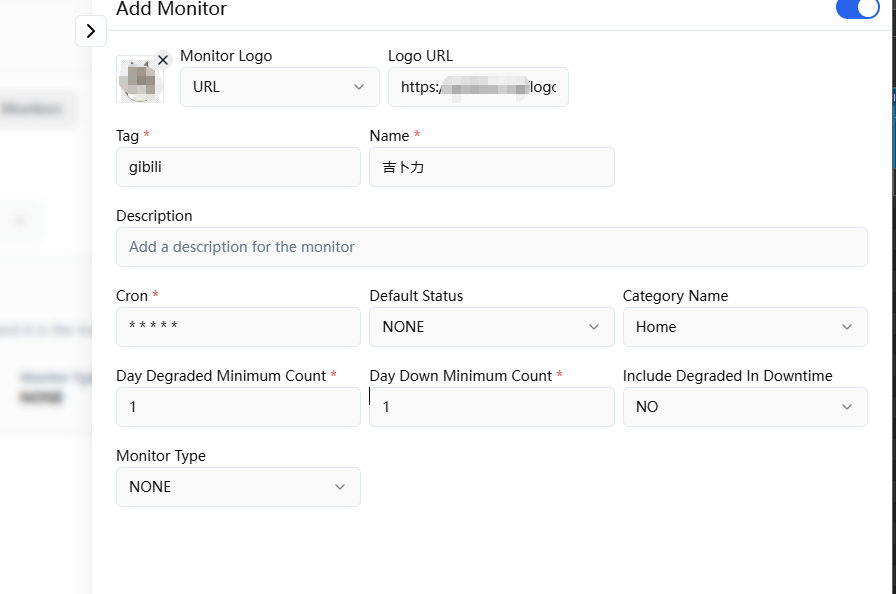Open the Monitor Logo URL dropdown
Viewport: 896px width, 594px height.
279,87
